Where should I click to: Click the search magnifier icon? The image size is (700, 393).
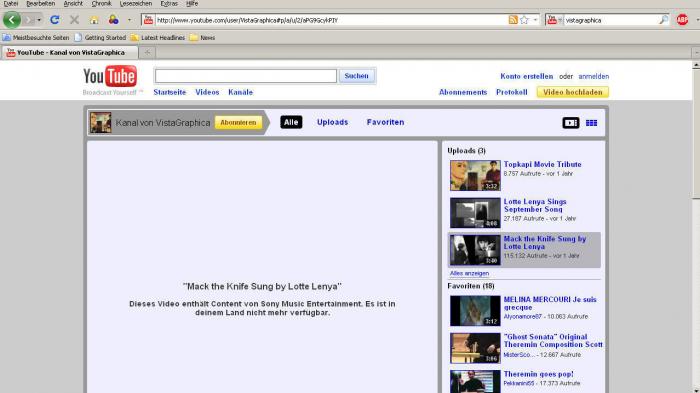(x=663, y=20)
